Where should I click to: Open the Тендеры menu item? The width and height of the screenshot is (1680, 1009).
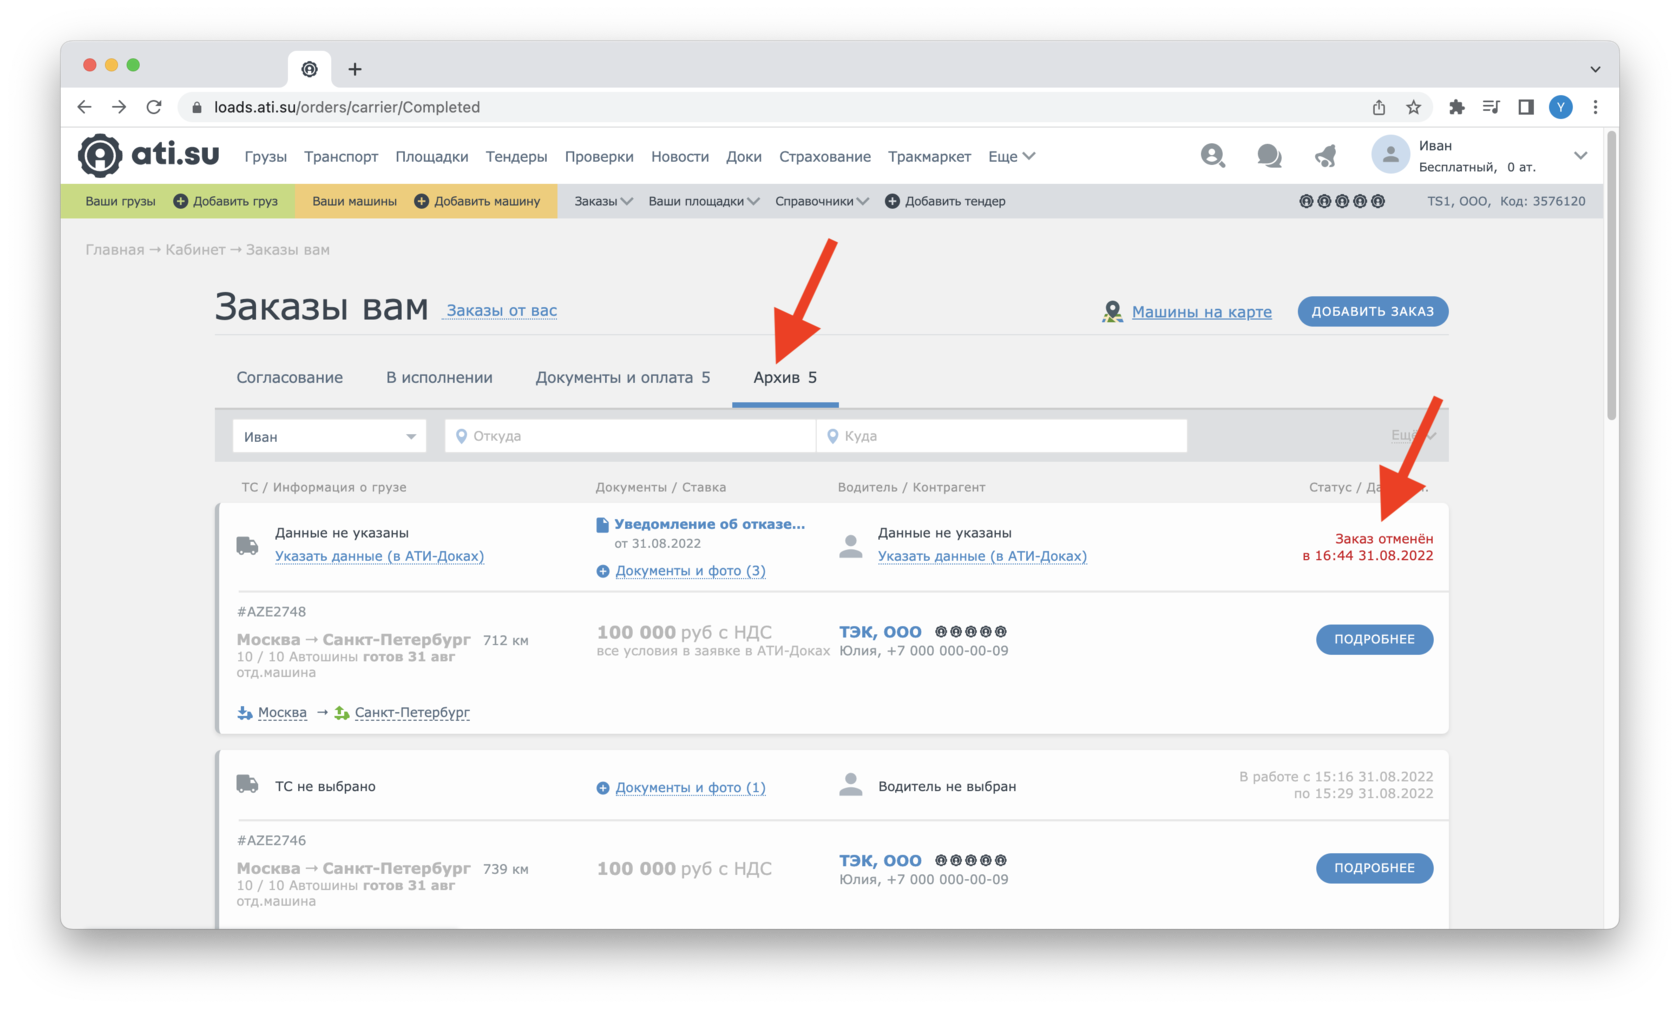(x=516, y=157)
